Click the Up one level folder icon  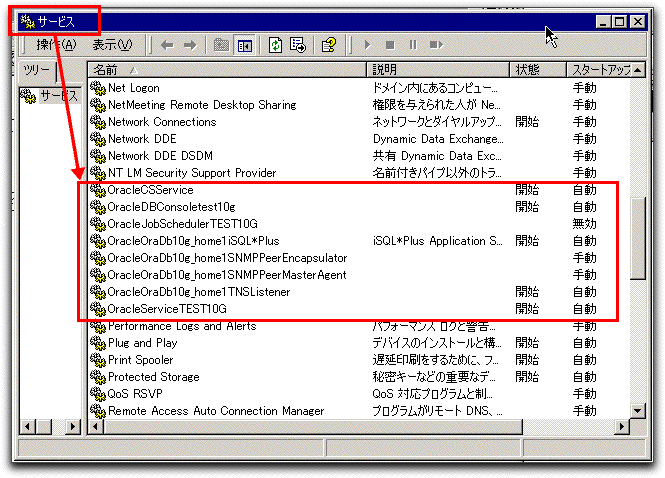pos(221,45)
